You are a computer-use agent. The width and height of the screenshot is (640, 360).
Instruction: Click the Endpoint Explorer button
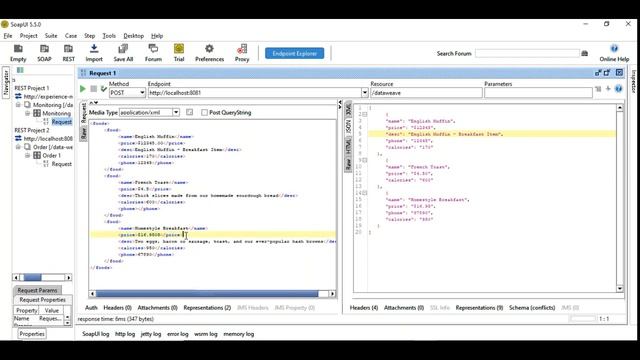295,53
